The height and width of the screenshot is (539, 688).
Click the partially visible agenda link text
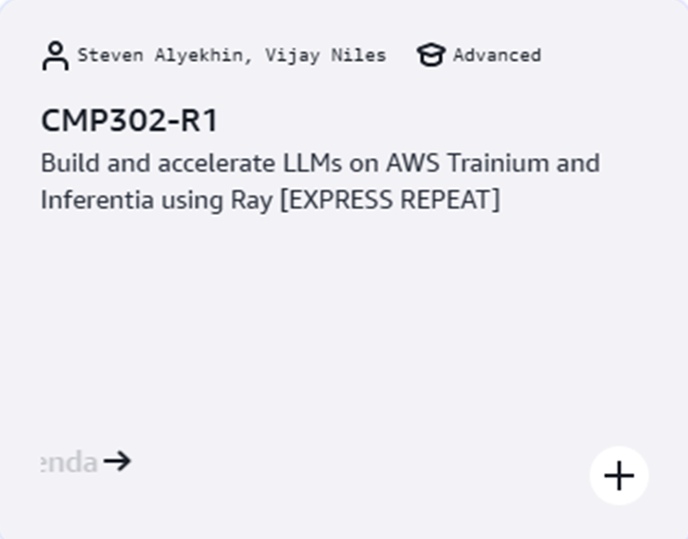(x=69, y=462)
